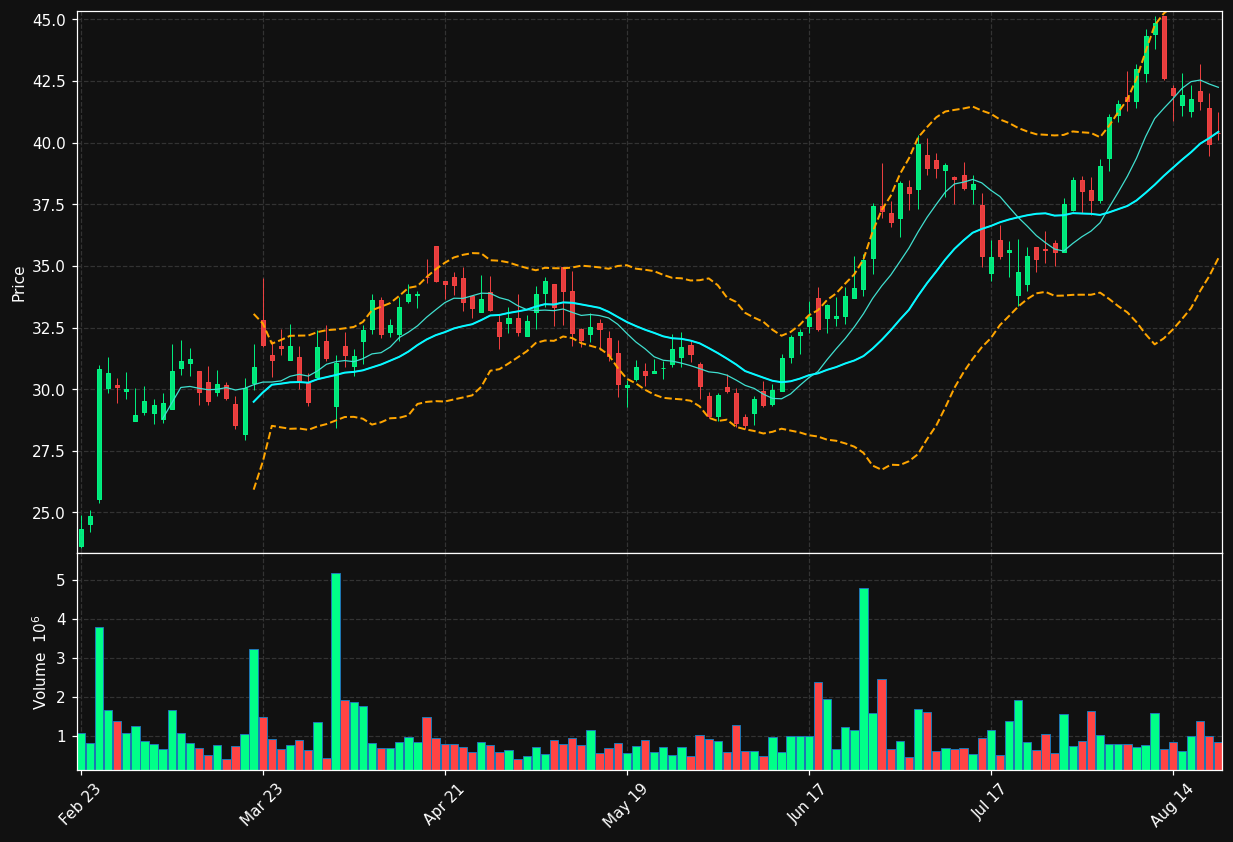
Task: Click the Price y-axis label
Action: 19,283
